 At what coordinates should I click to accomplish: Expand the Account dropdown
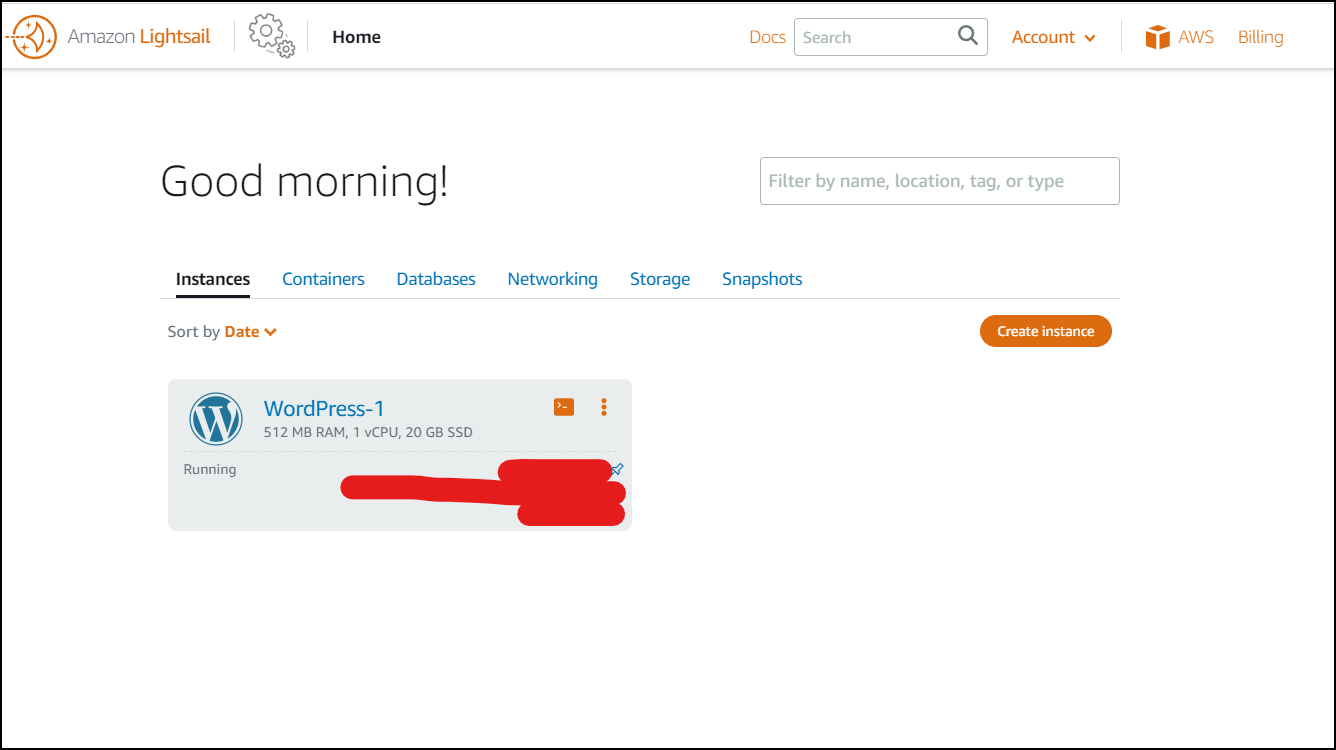pos(1054,37)
